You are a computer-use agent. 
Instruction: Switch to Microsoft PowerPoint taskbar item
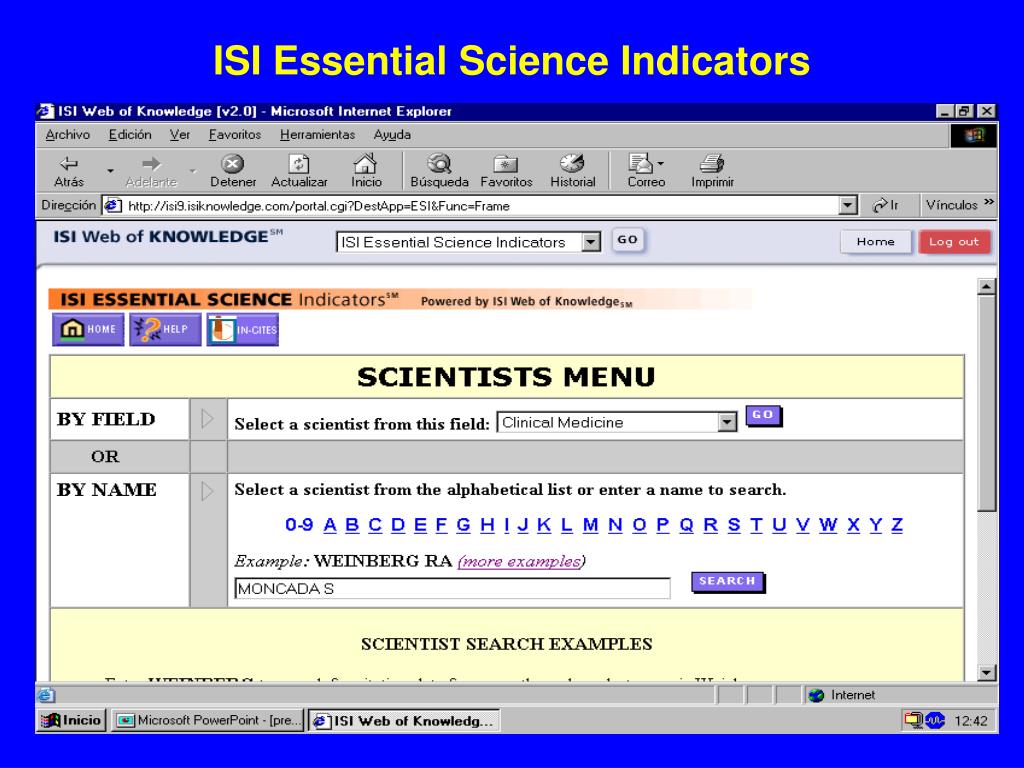tap(208, 720)
